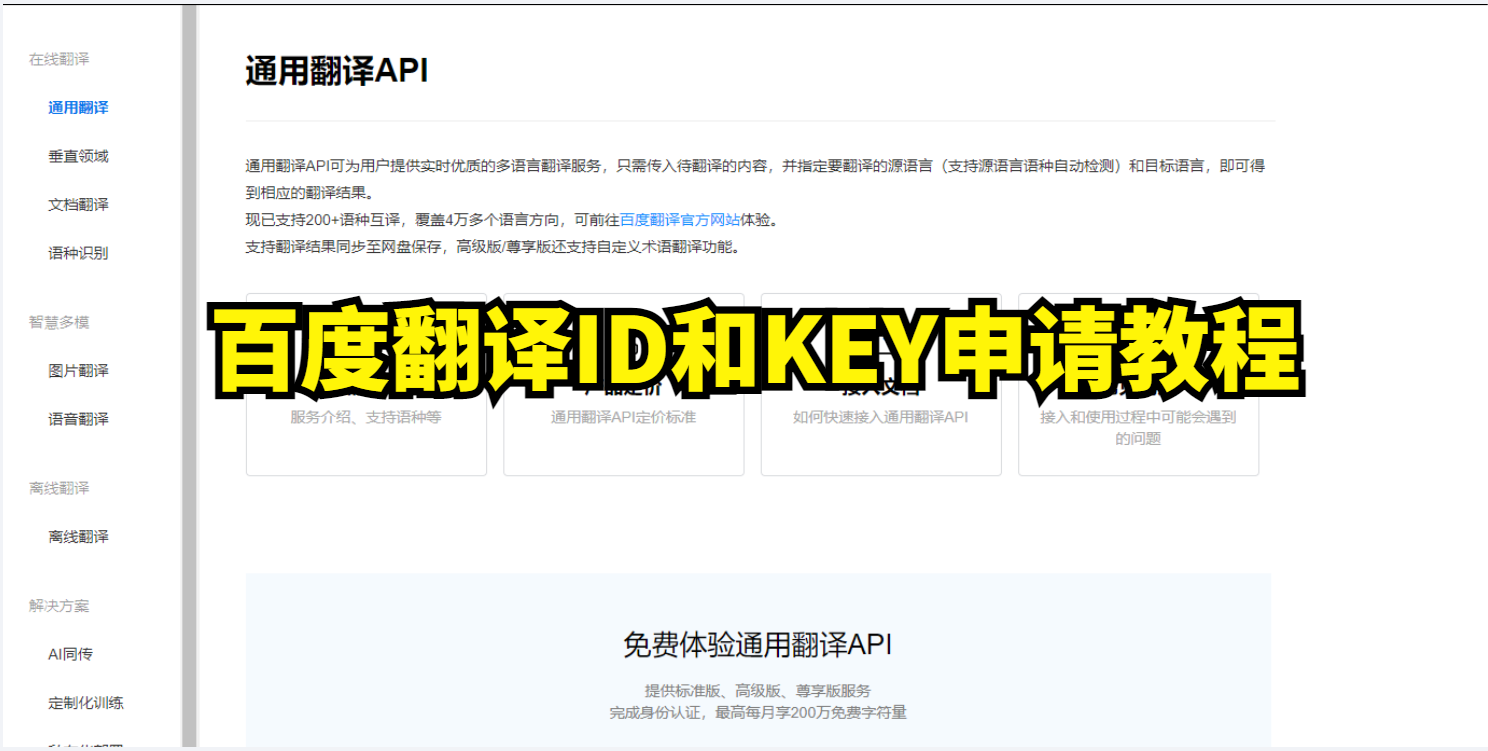Follow the 百度翻译官方网站 hyperlink

(680, 220)
